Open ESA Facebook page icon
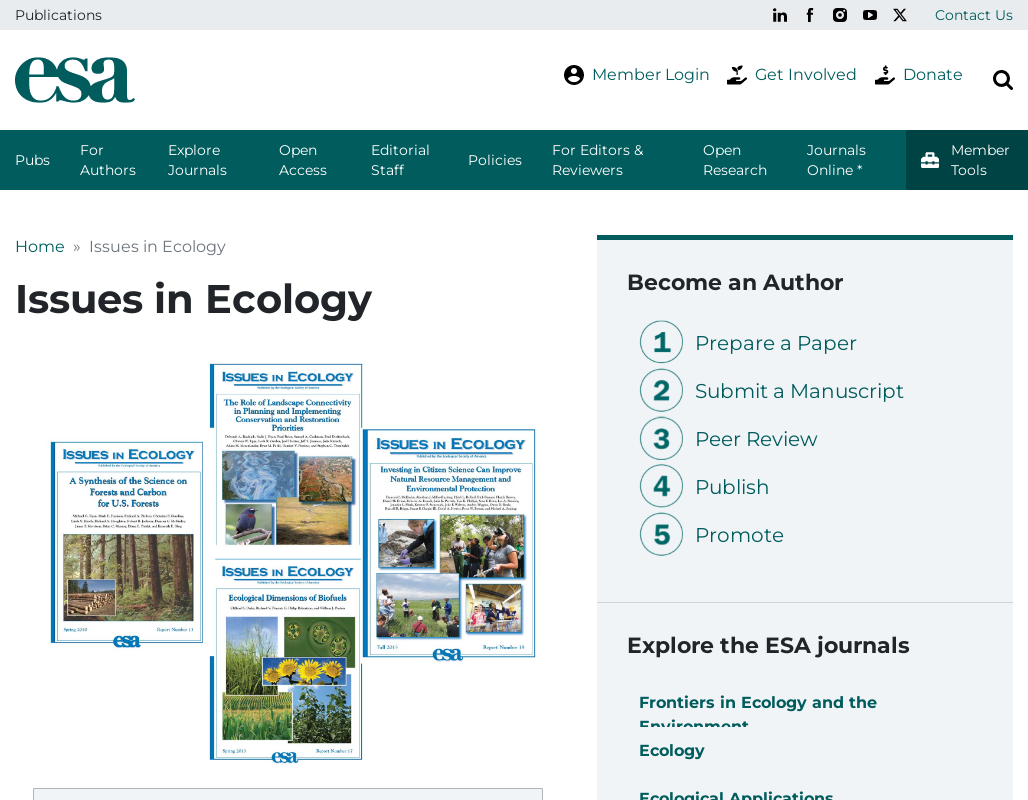The image size is (1028, 800). pyautogui.click(x=810, y=15)
